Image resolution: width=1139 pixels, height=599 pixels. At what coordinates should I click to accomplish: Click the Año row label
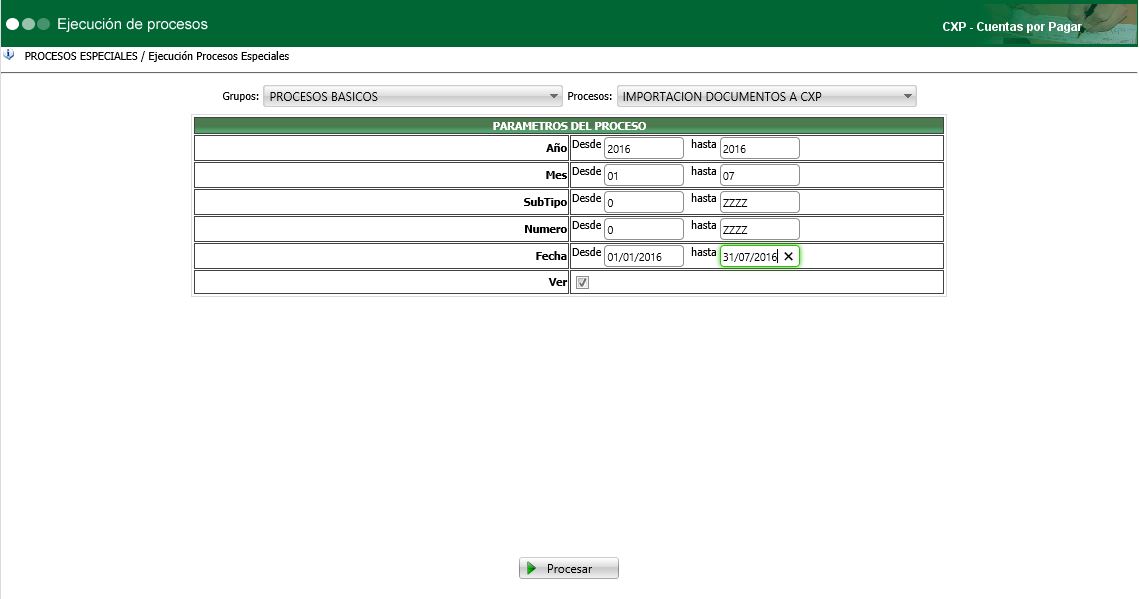556,148
